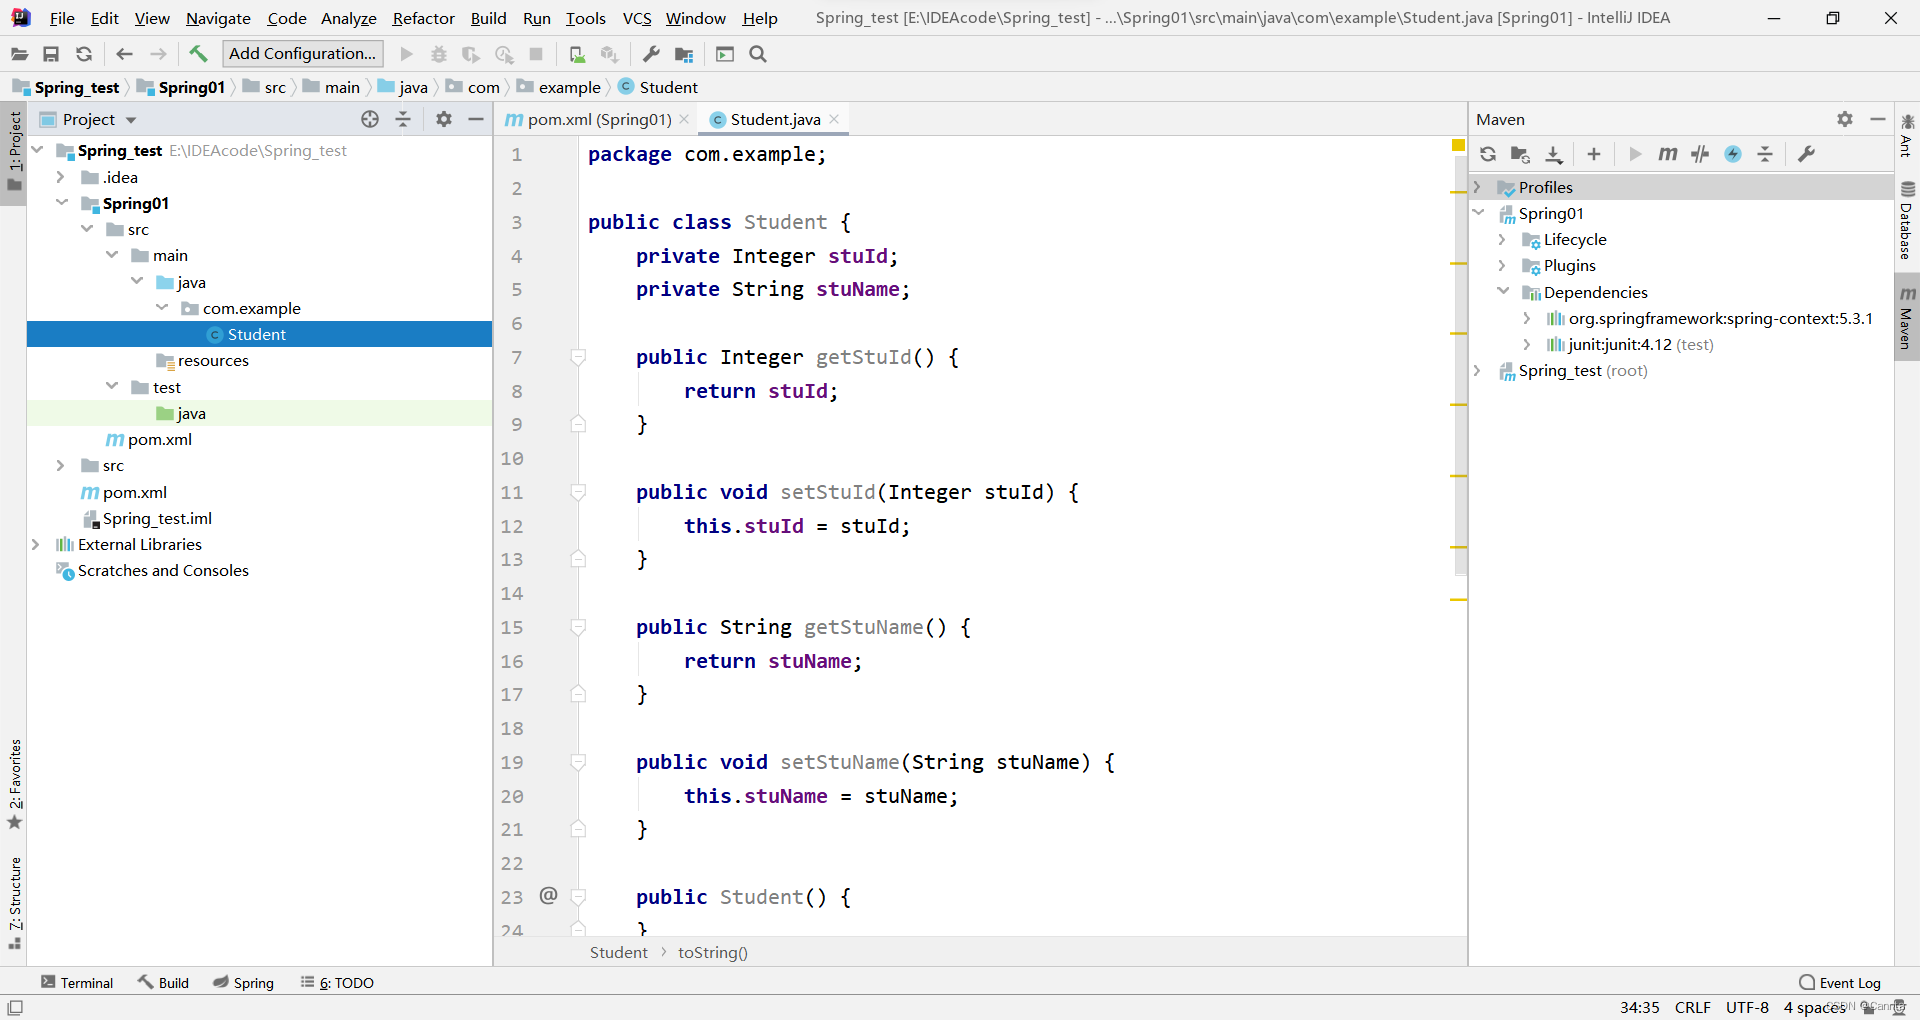This screenshot has height=1020, width=1920.
Task: Hide the Project panel with the minus icon
Action: pyautogui.click(x=476, y=119)
